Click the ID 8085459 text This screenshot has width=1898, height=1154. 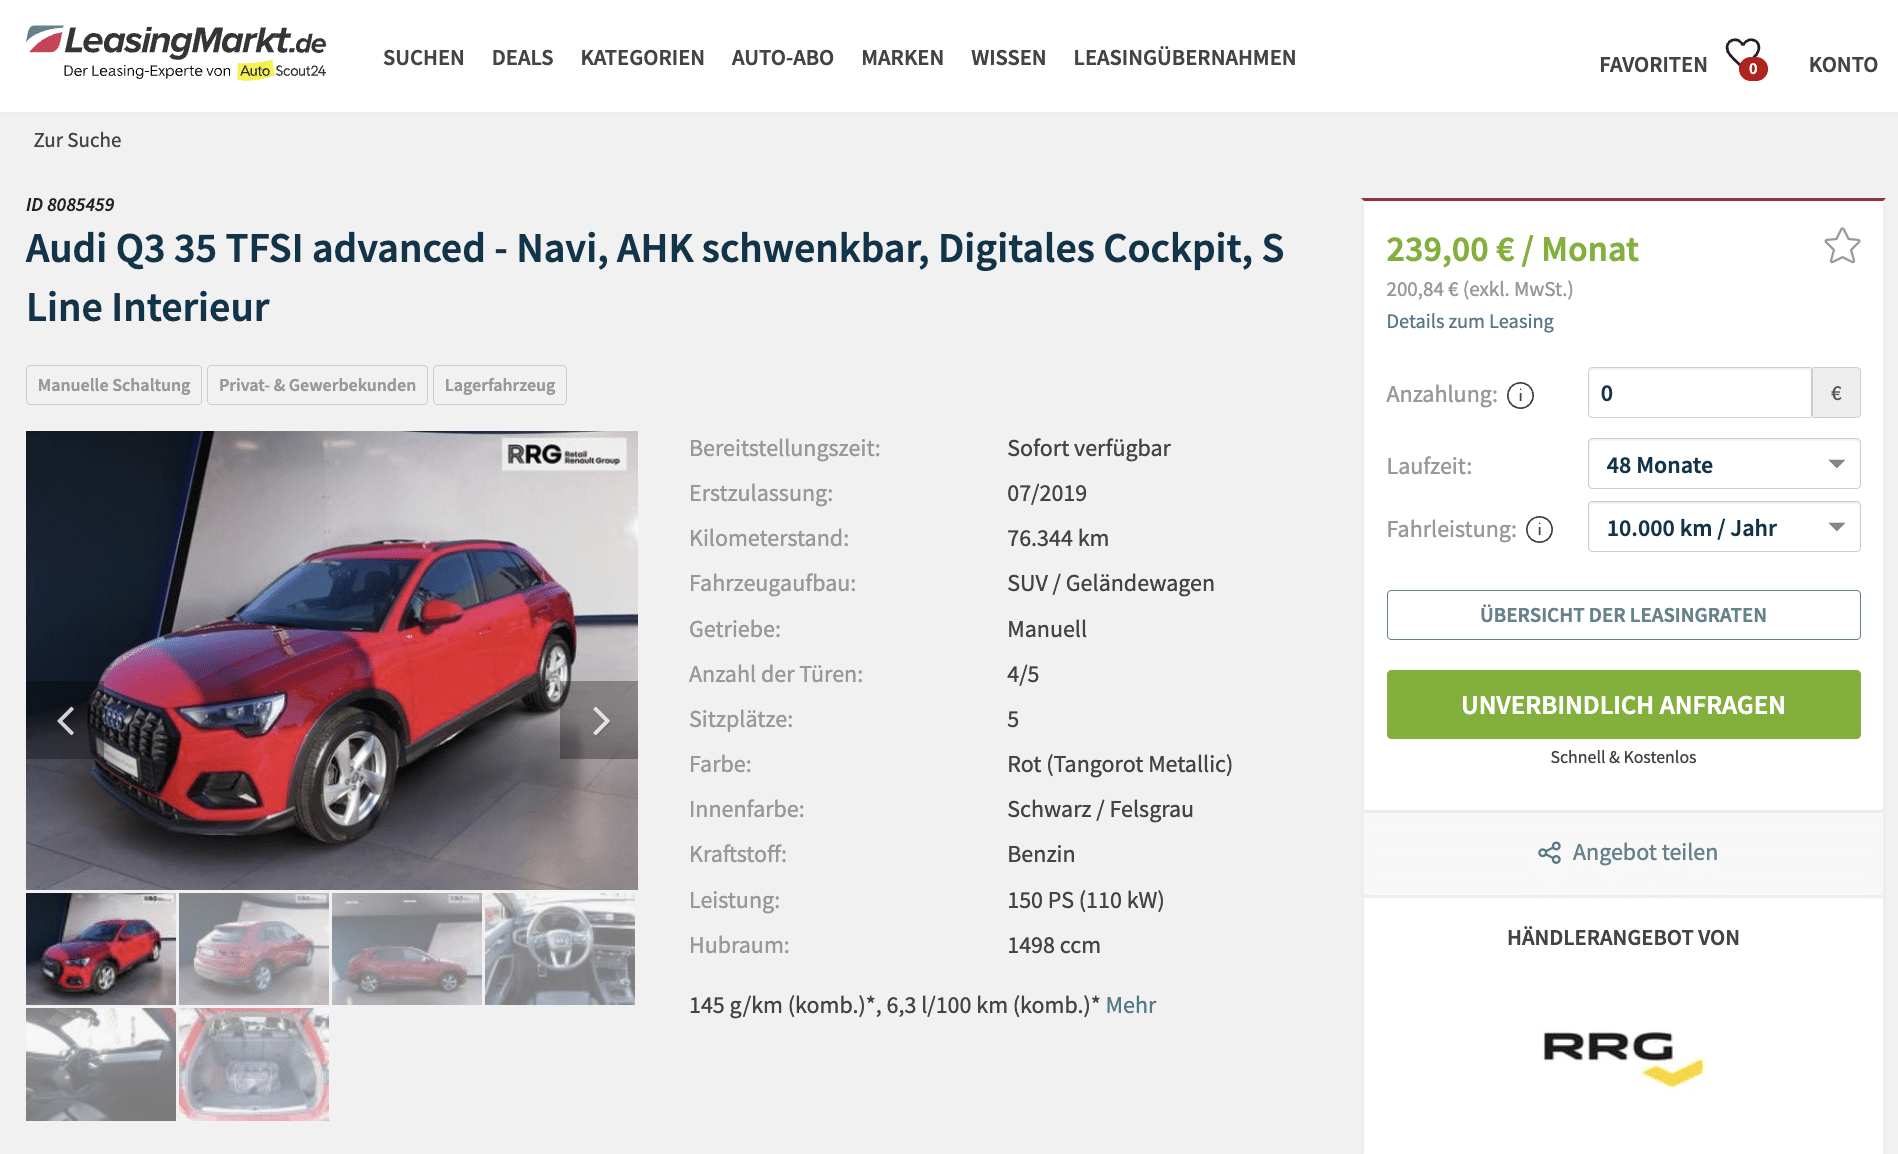[70, 205]
